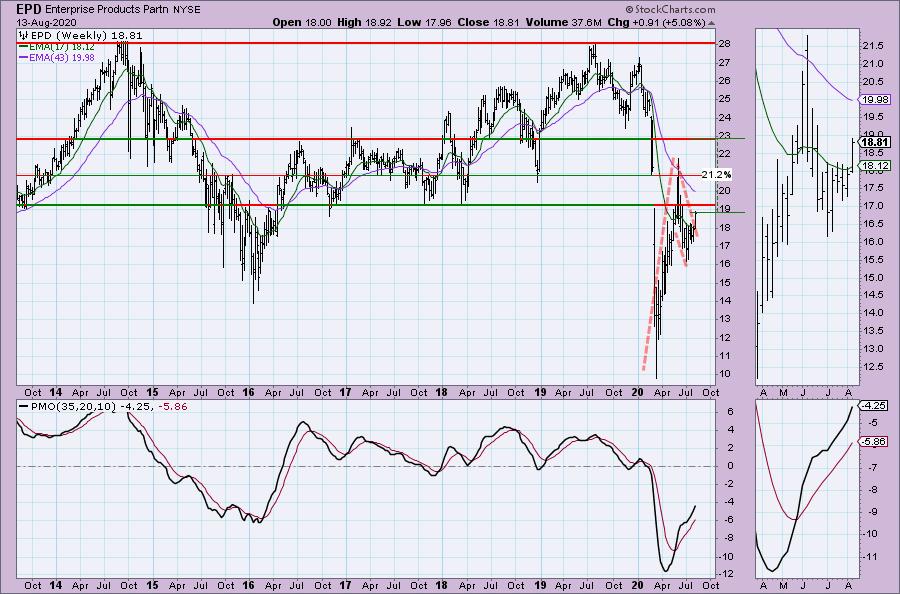Click the 19.98 EMA price tag
The height and width of the screenshot is (594, 900).
[x=876, y=100]
